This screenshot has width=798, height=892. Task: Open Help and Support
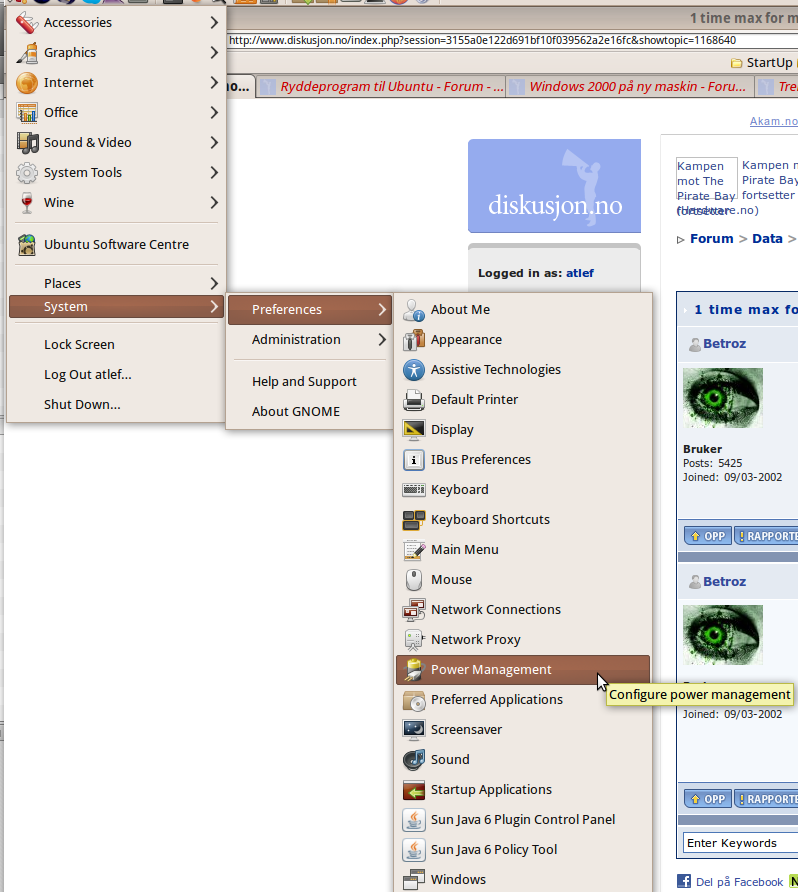(x=309, y=382)
